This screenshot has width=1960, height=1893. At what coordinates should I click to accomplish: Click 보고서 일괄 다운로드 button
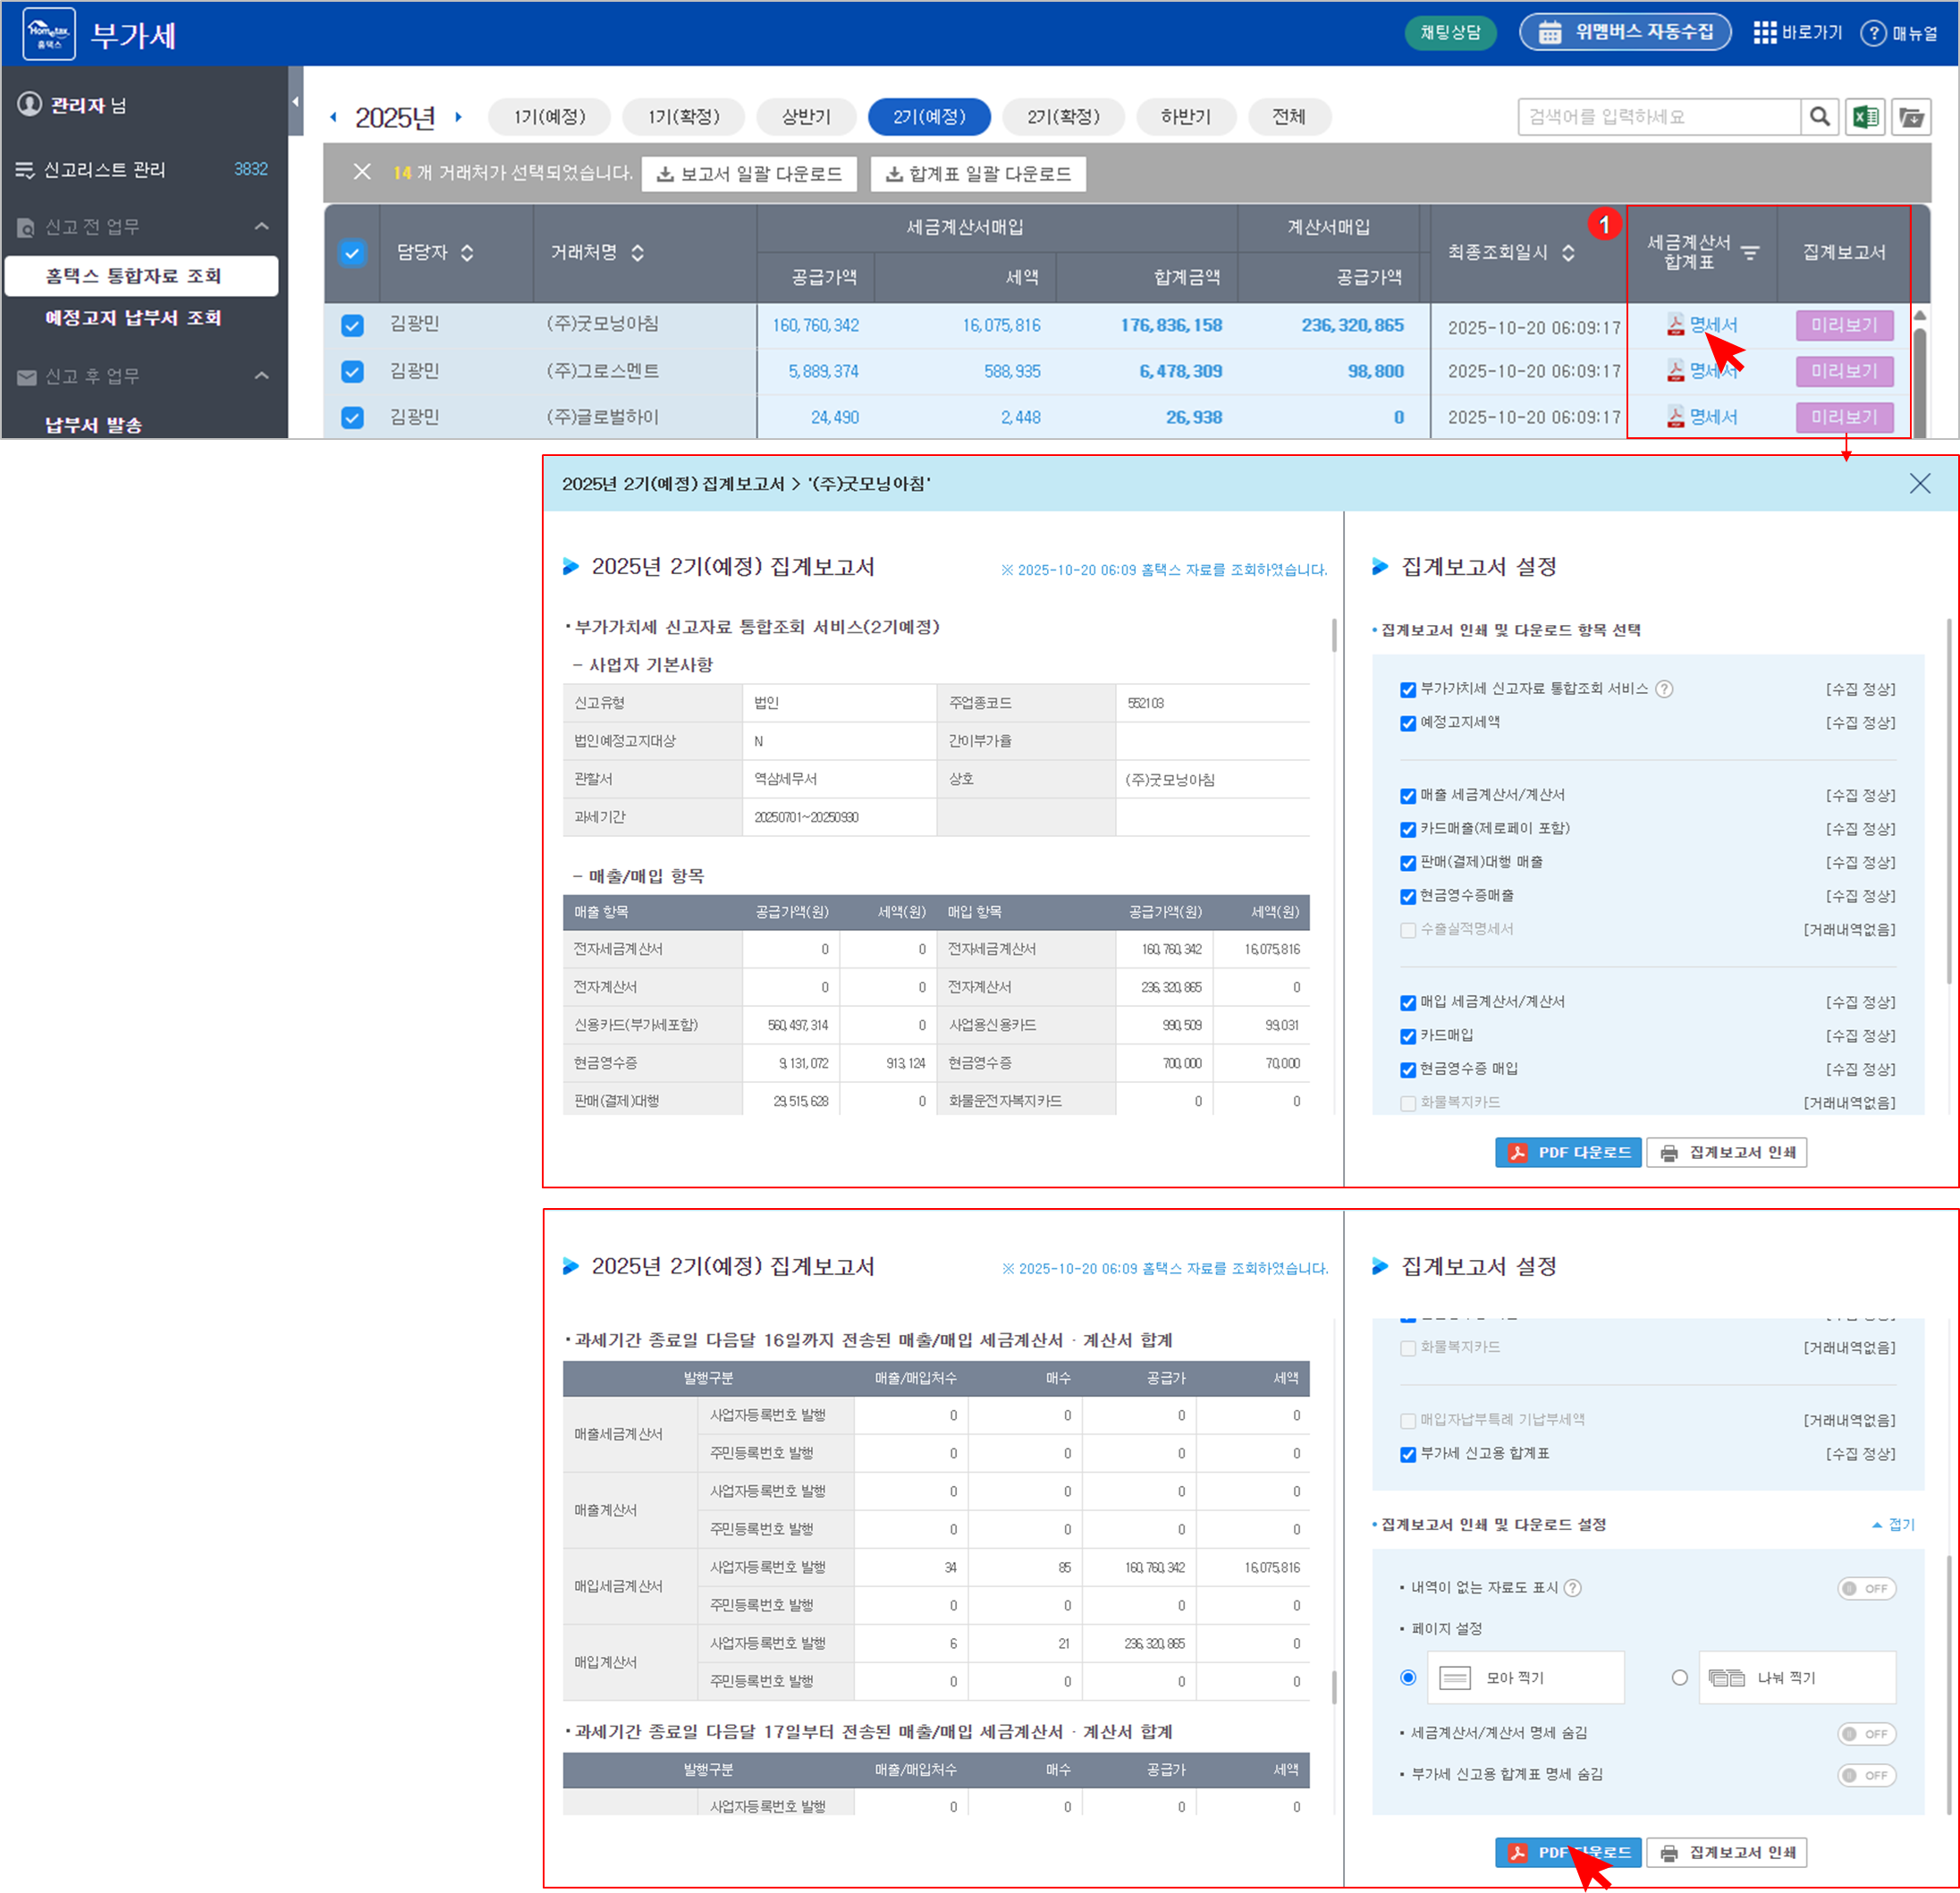tap(749, 174)
